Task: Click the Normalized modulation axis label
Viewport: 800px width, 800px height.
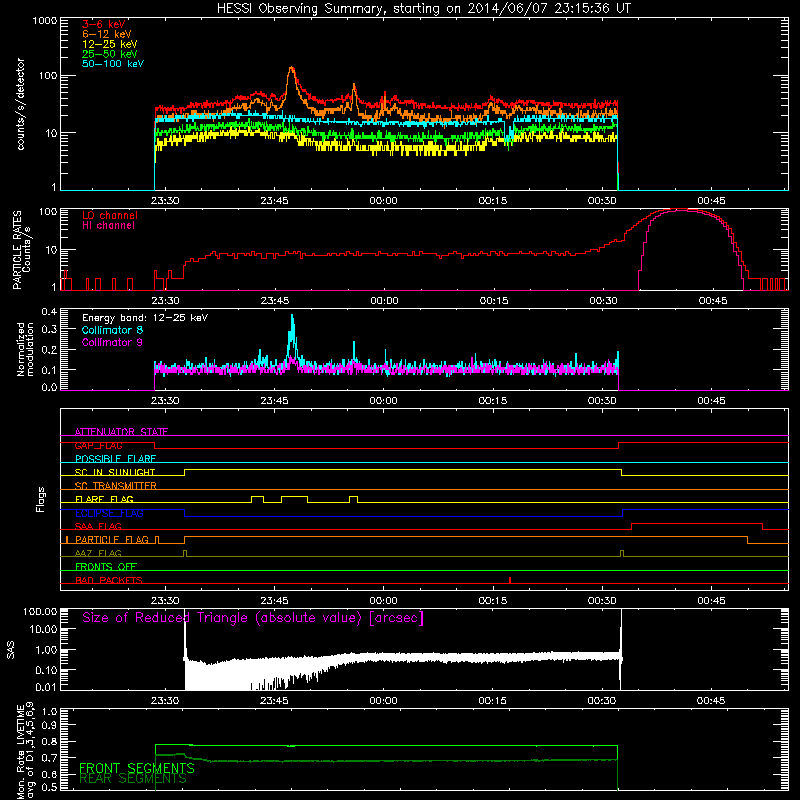Action: click(x=25, y=349)
